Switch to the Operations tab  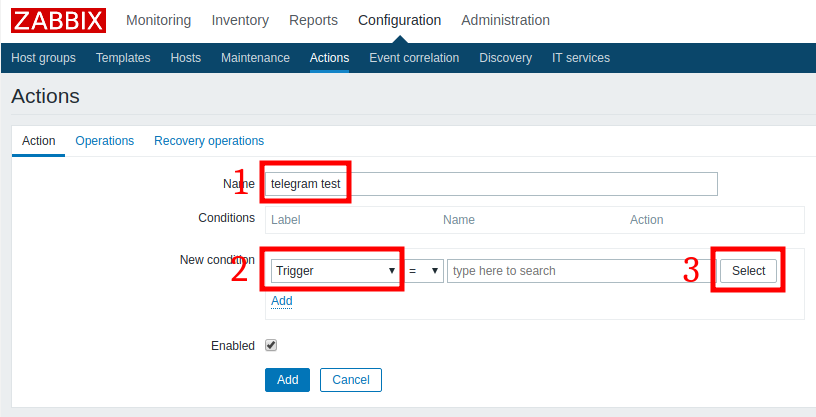pyautogui.click(x=105, y=141)
